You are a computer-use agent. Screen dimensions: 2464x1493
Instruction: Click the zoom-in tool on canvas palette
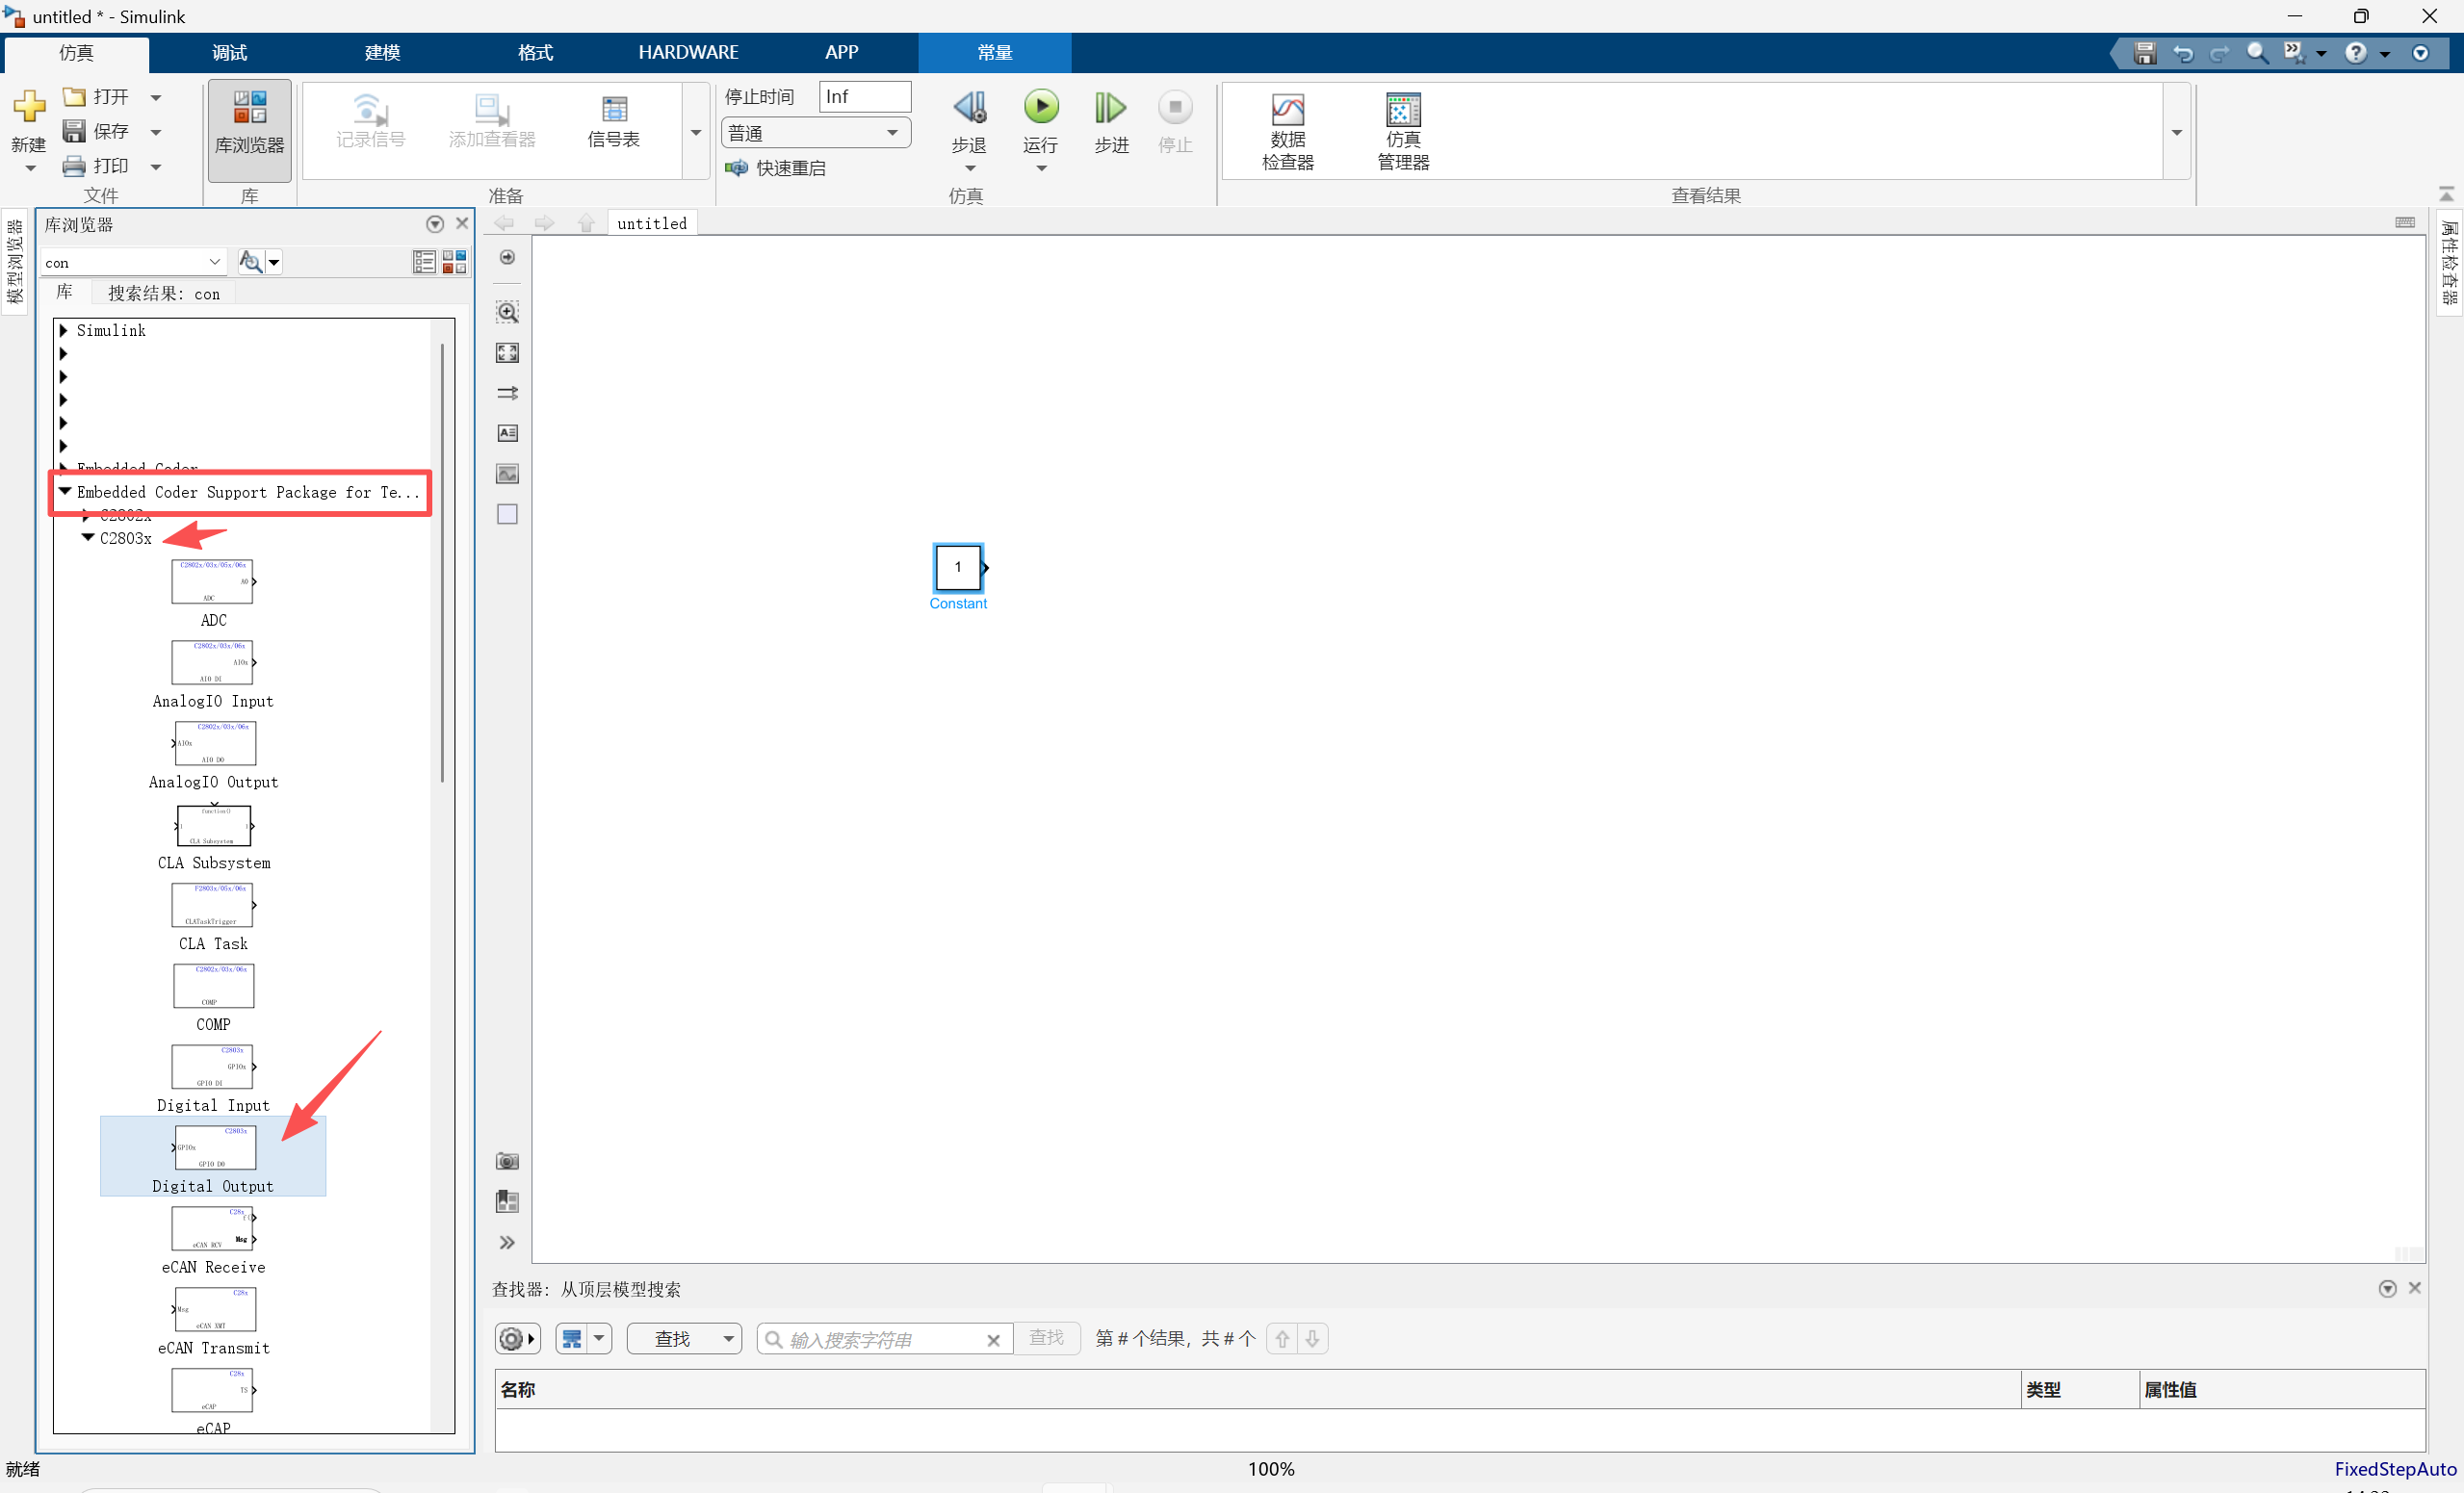click(x=507, y=312)
